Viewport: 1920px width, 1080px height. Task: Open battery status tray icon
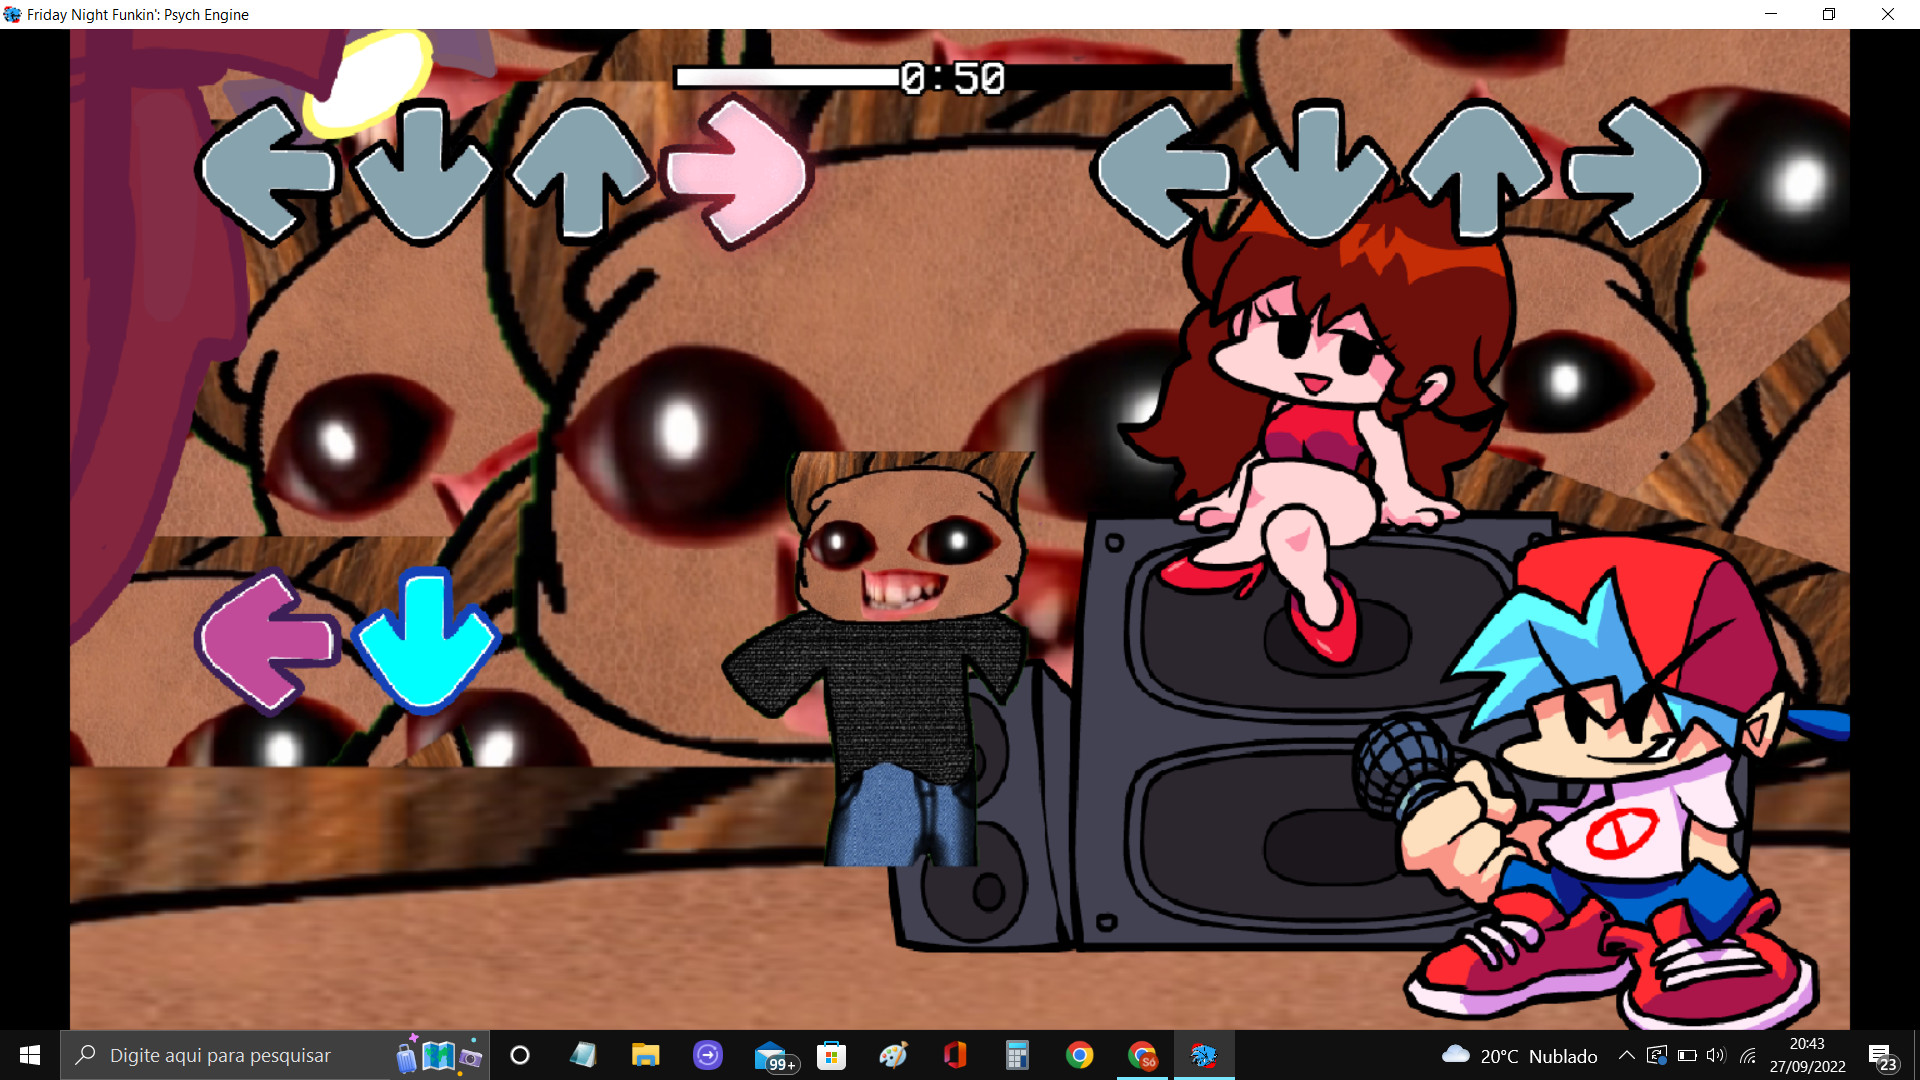point(1687,1055)
